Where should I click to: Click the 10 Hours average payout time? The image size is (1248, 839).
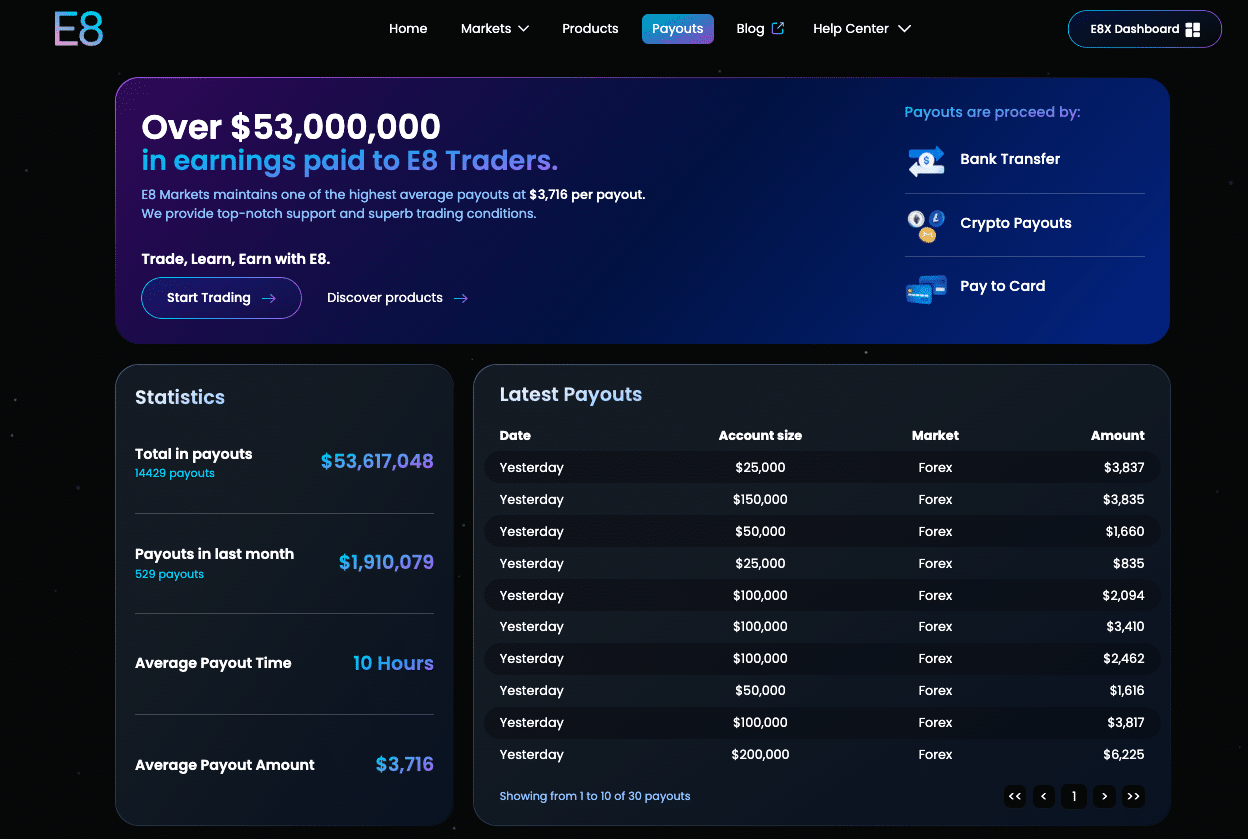pos(393,663)
